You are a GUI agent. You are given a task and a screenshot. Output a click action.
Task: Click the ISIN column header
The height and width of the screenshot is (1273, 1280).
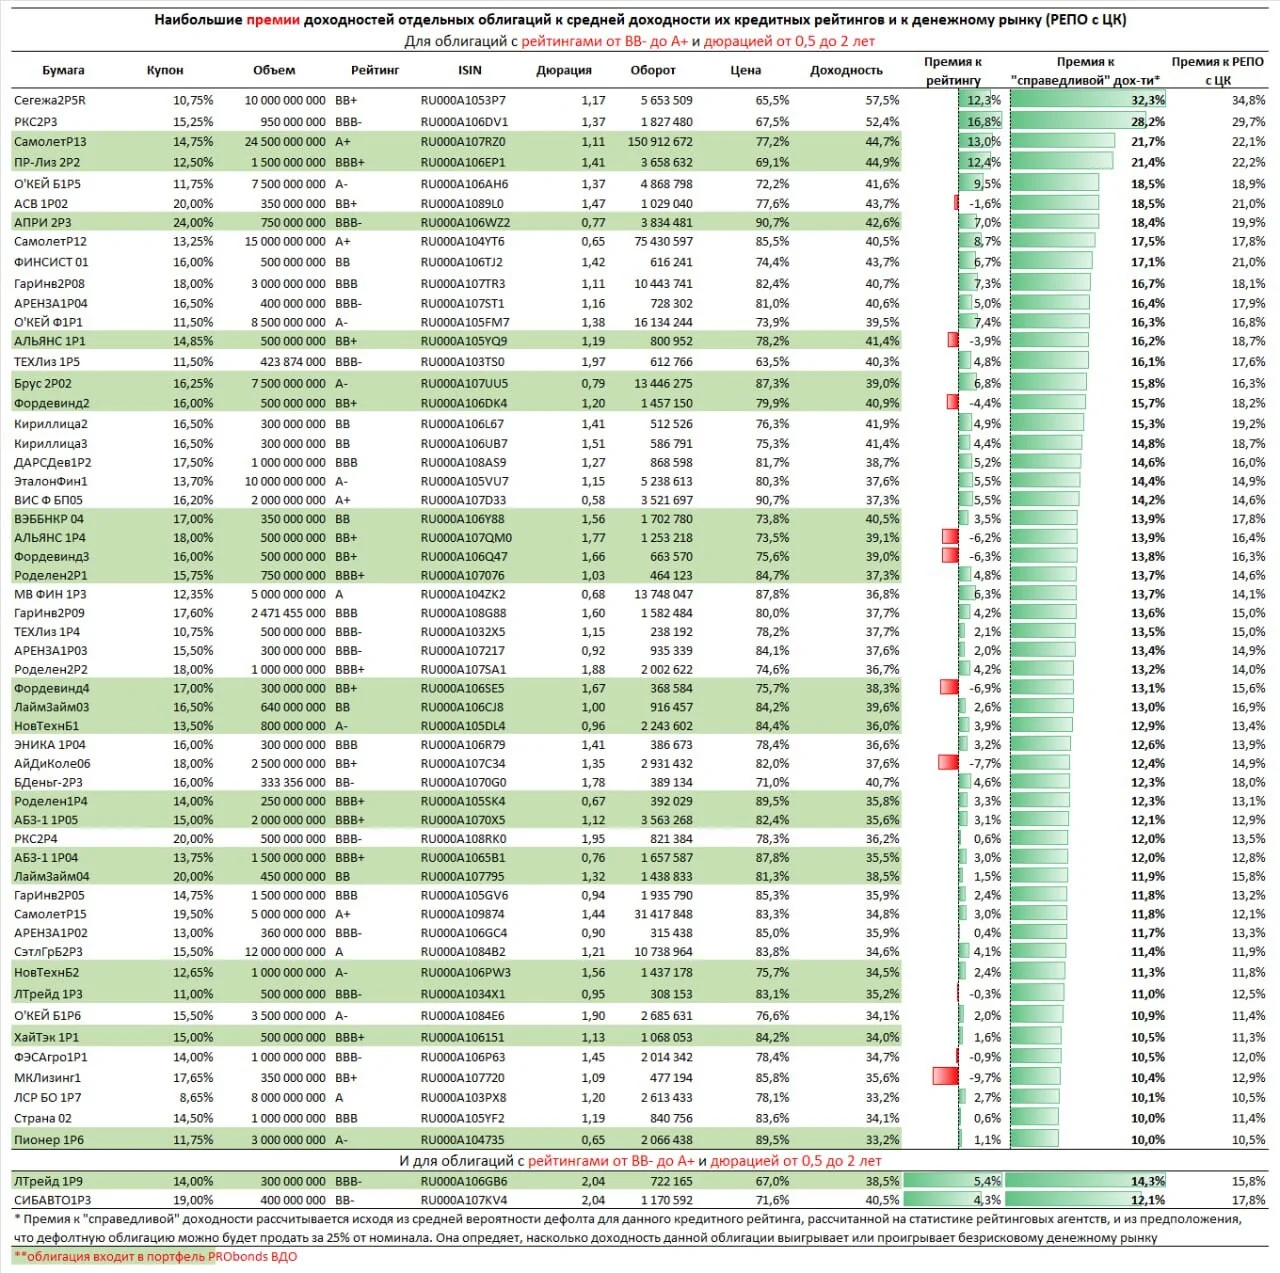(470, 70)
